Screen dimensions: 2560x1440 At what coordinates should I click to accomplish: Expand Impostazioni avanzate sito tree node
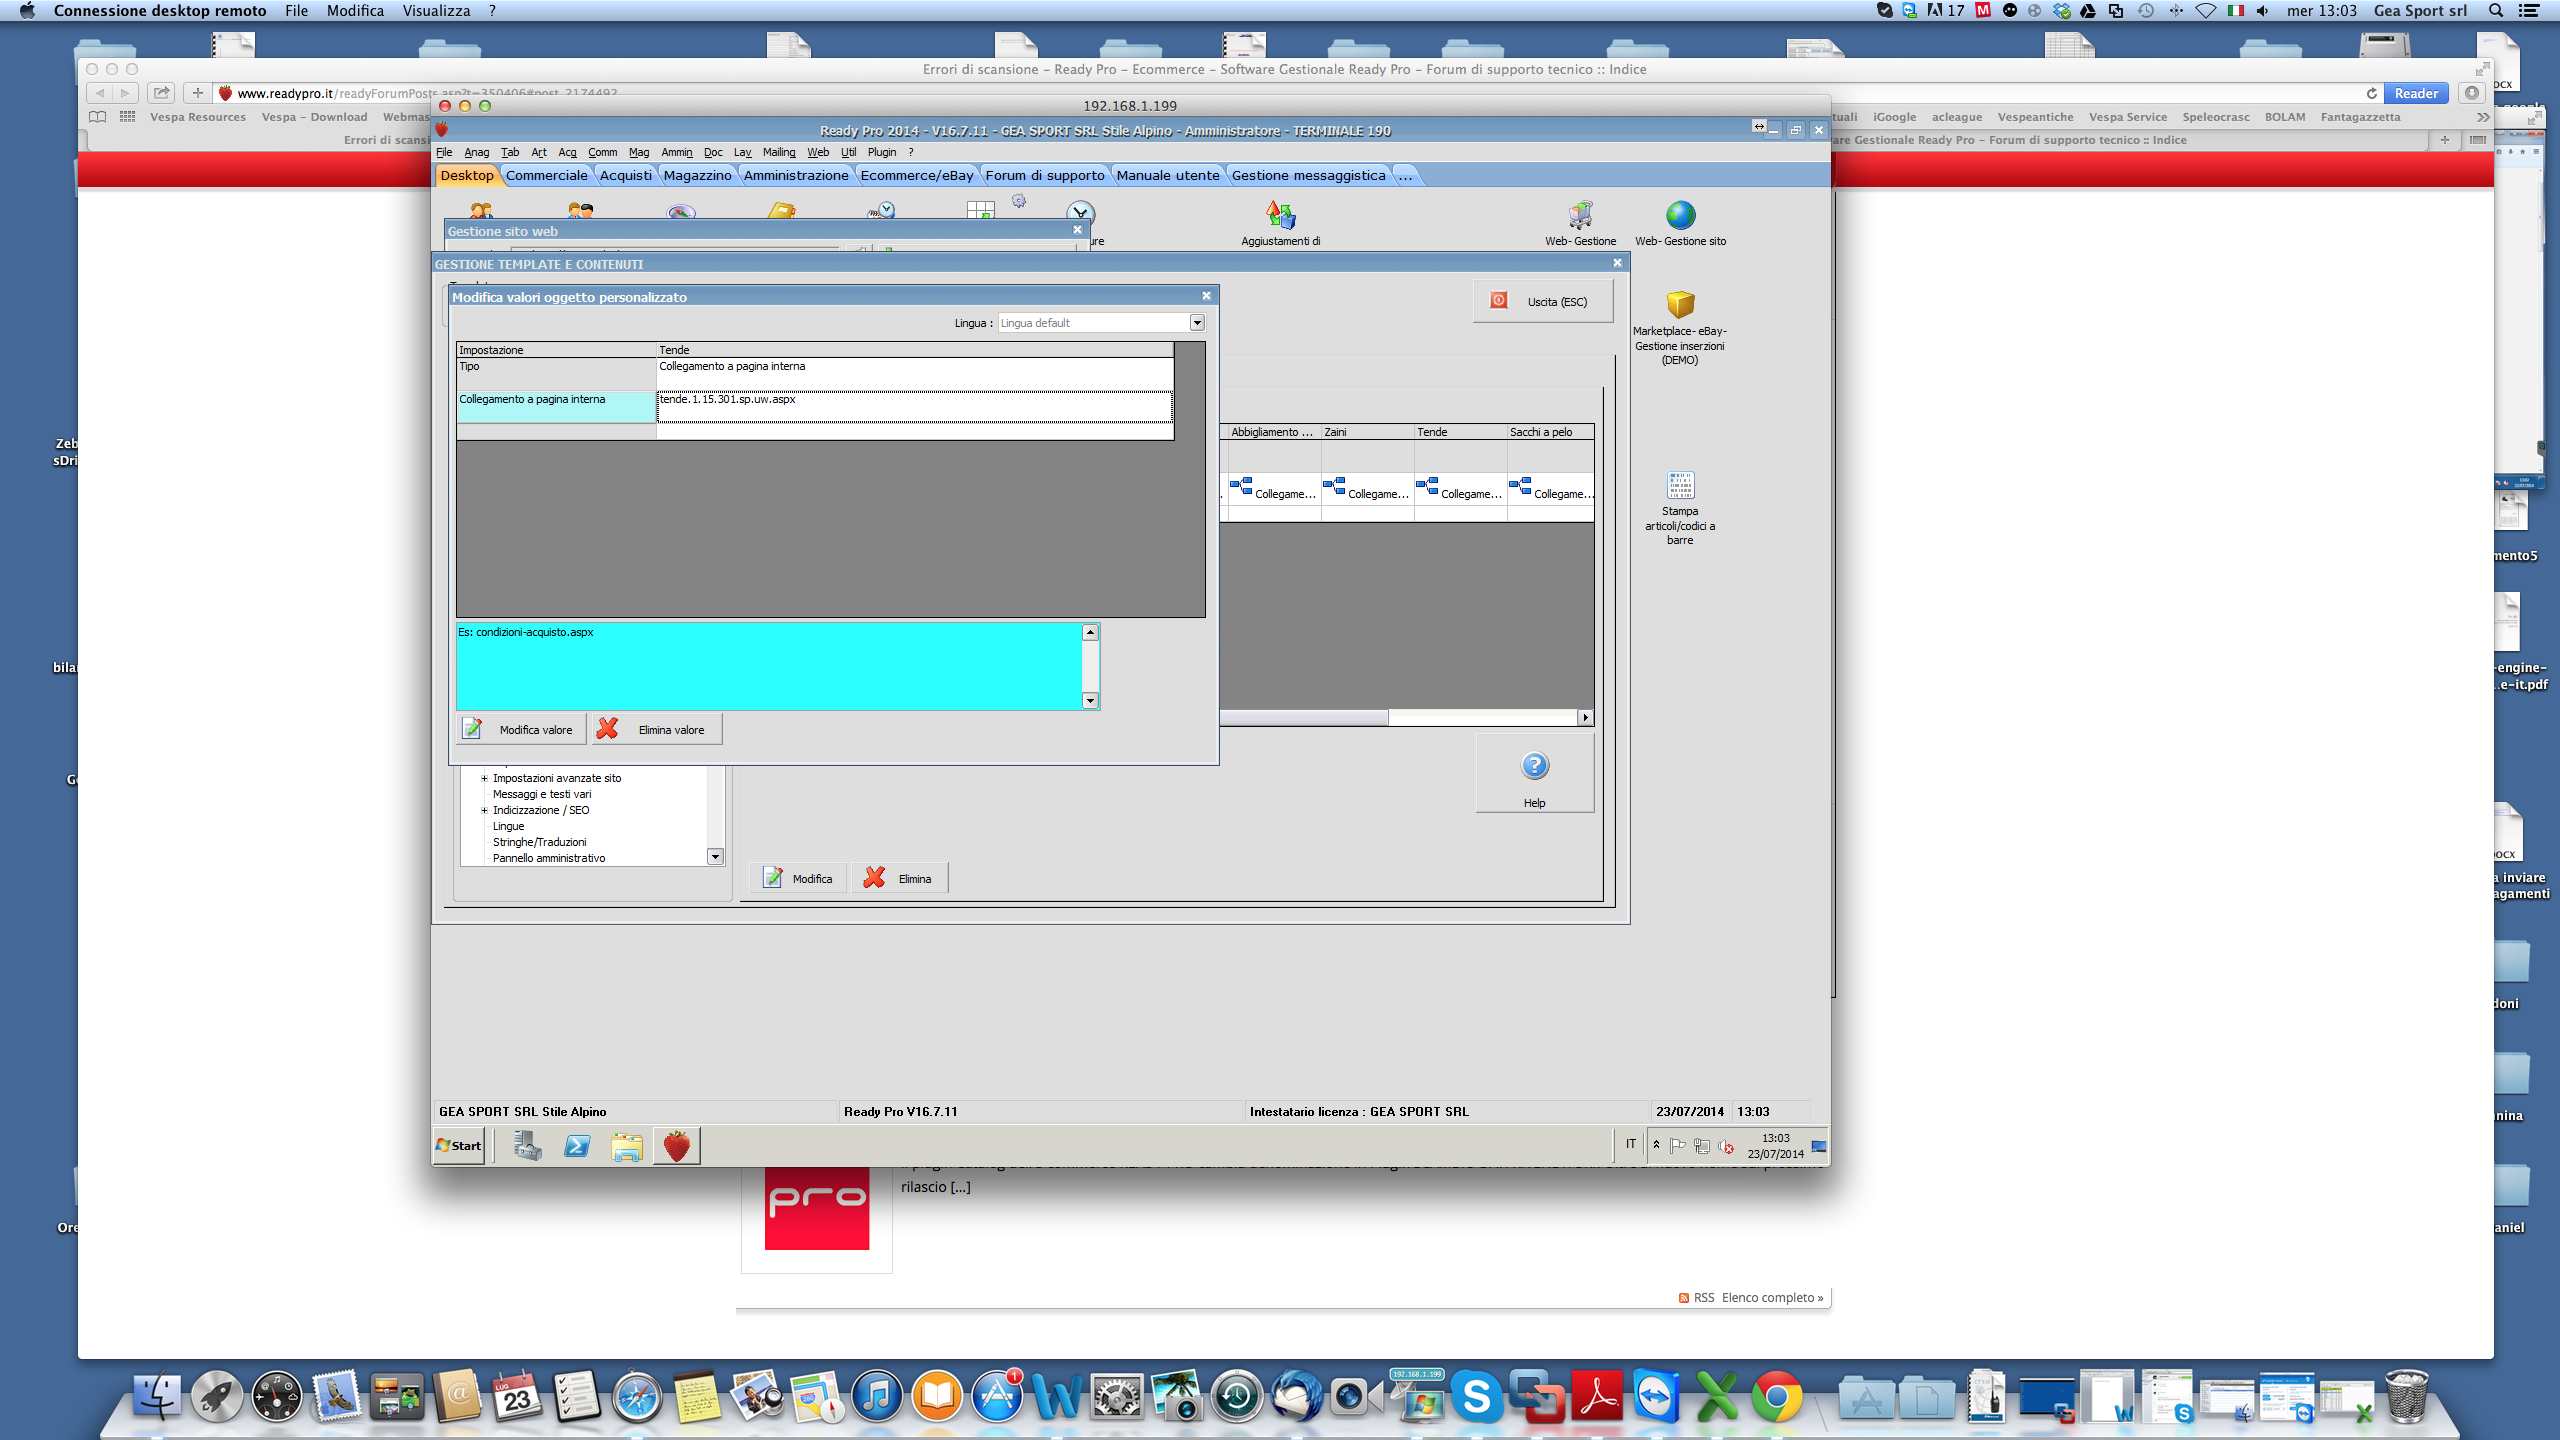pos(484,778)
